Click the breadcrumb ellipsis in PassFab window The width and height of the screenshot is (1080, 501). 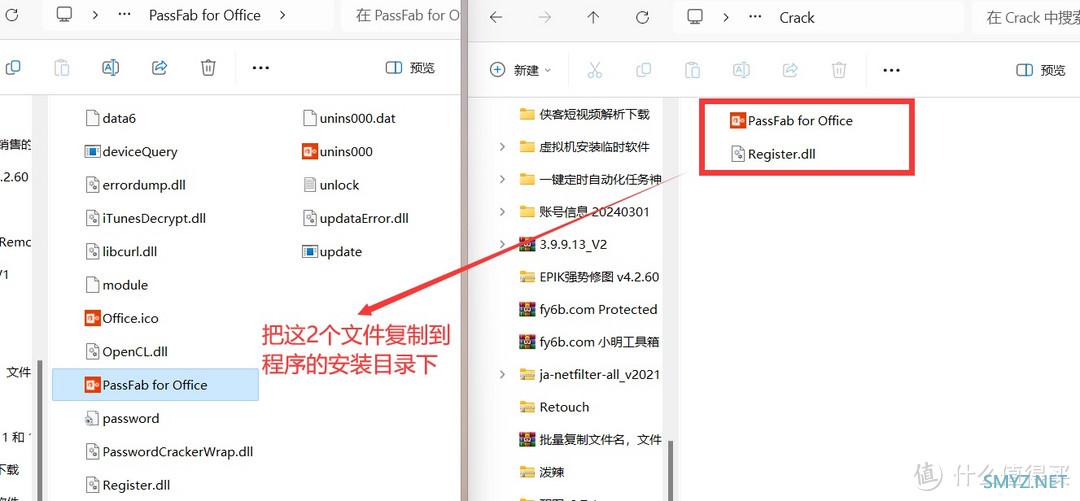[124, 15]
